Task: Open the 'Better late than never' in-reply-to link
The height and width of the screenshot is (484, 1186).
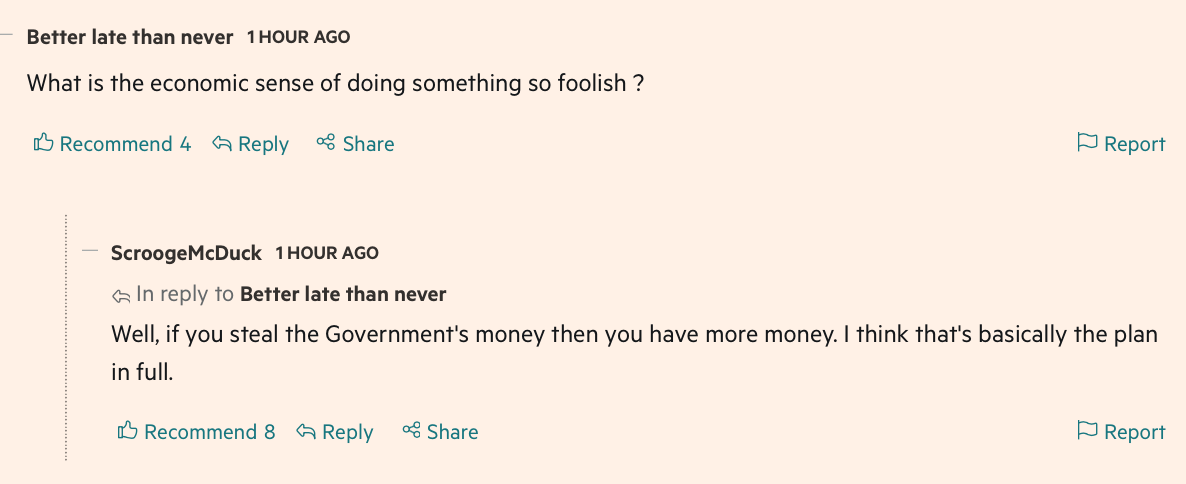Action: 343,294
